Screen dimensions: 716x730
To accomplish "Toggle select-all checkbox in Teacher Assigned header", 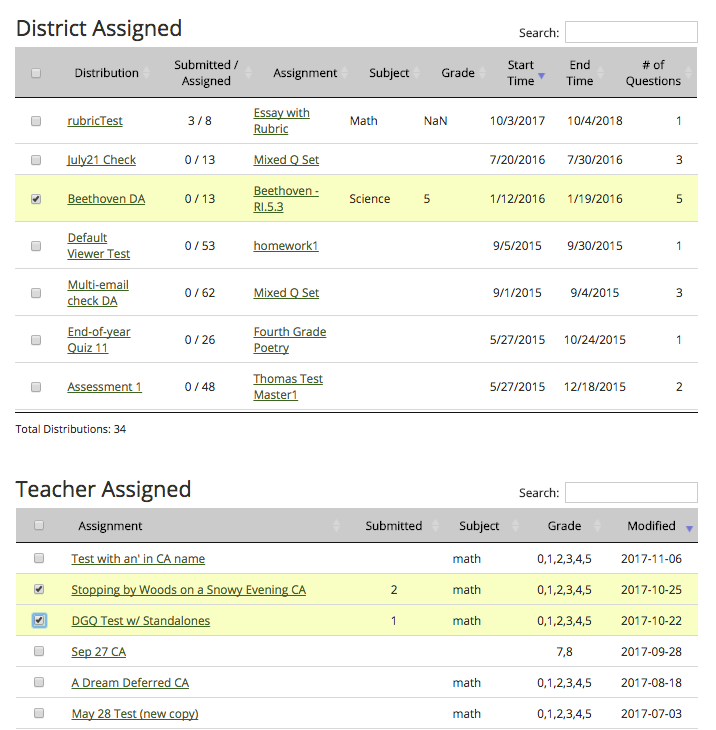I will coord(39,525).
